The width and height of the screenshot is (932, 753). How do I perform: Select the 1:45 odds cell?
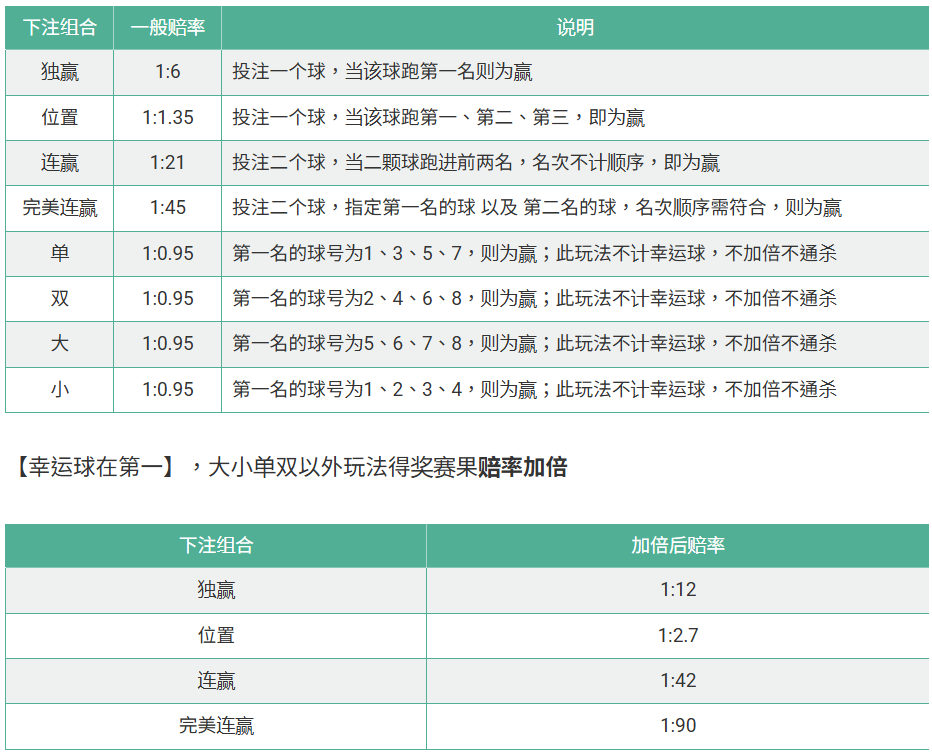pos(168,207)
